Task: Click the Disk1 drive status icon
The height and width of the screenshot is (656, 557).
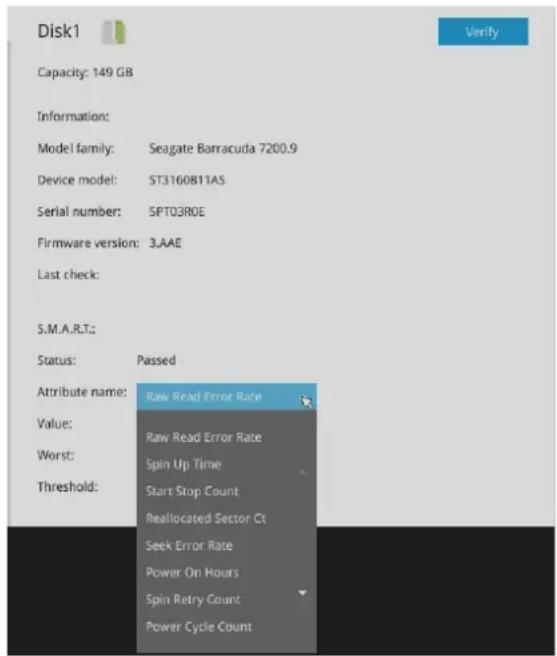Action: click(x=114, y=32)
